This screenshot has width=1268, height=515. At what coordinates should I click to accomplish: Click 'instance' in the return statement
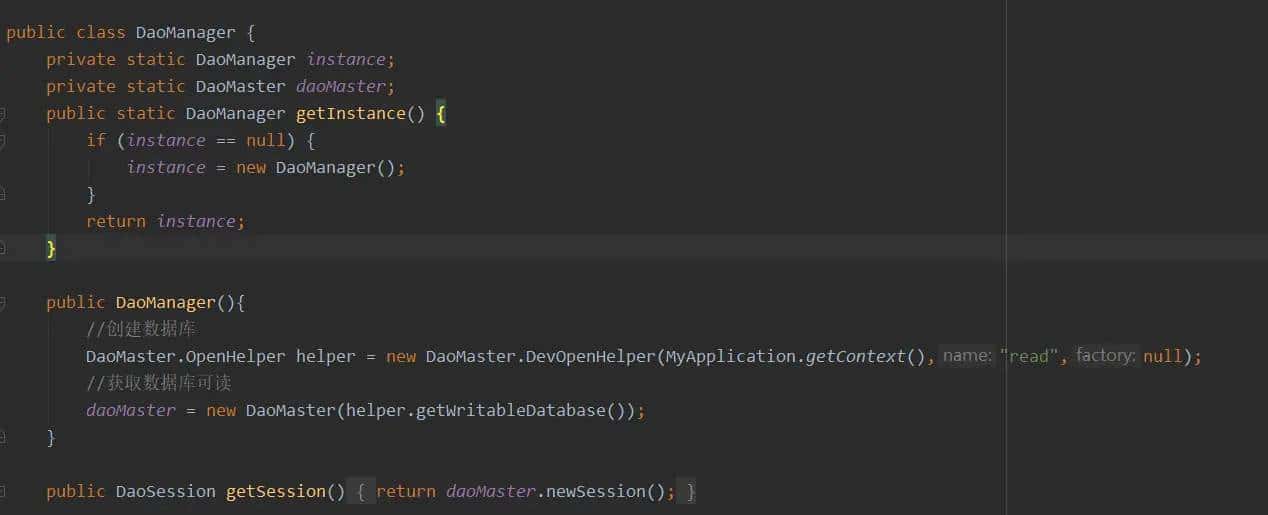click(196, 221)
